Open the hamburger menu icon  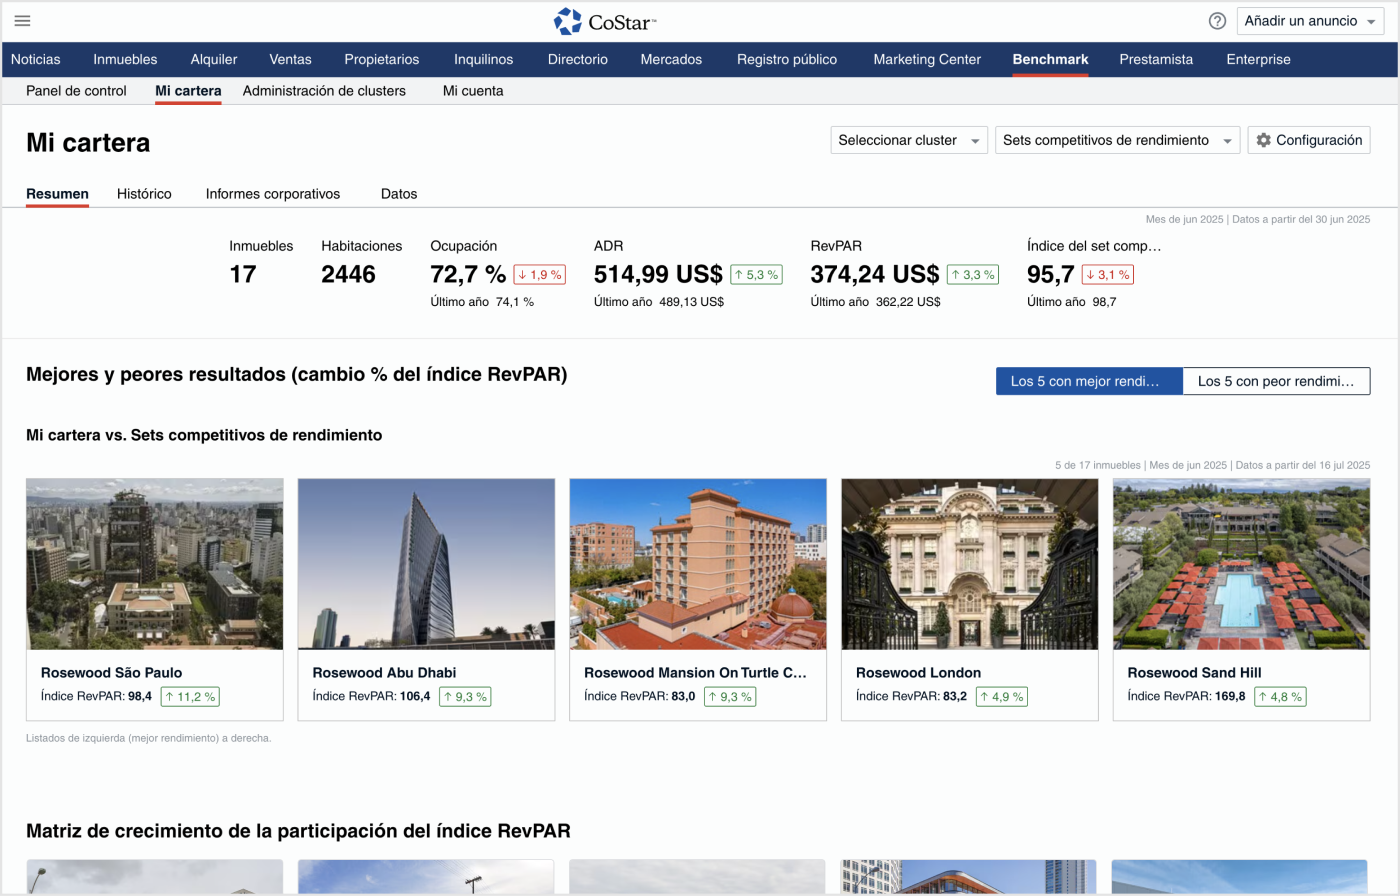coord(22,21)
